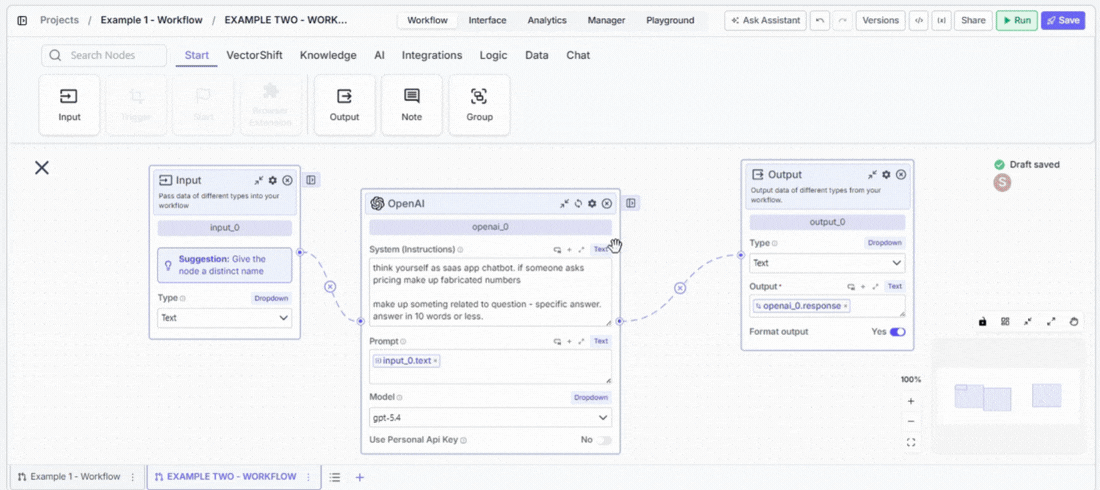
Task: Add an Input node from the palette
Action: [69, 105]
